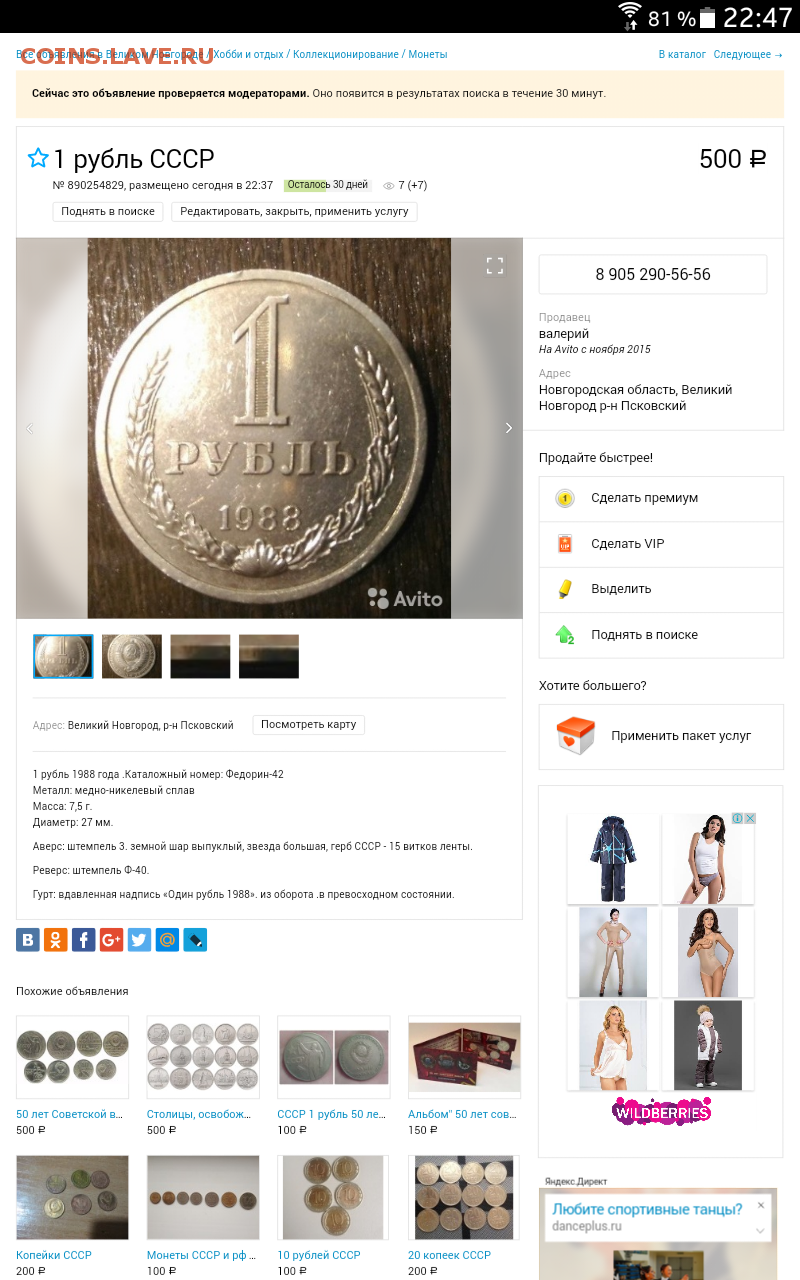This screenshot has height=1280, width=800.
Task: Go to the Следующее listing link
Action: click(748, 54)
